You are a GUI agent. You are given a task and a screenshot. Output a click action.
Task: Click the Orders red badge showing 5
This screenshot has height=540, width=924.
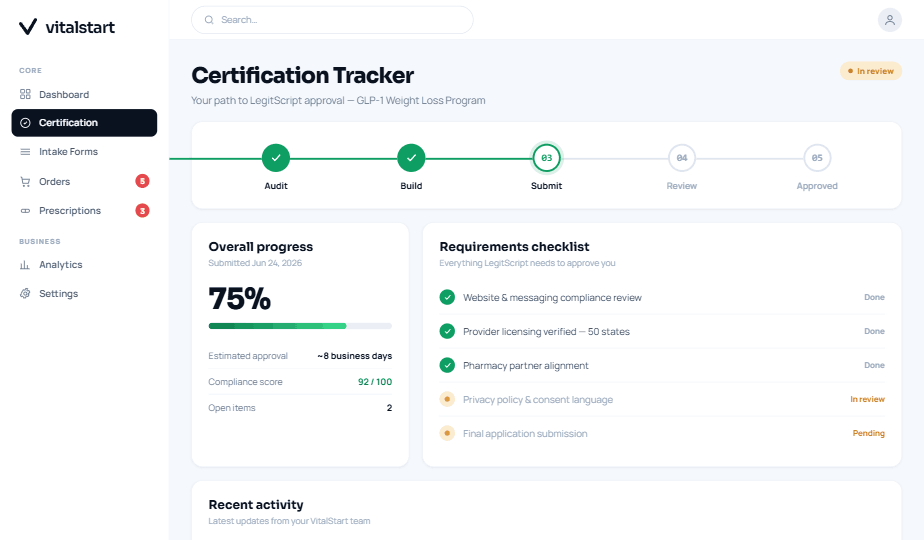pos(142,181)
